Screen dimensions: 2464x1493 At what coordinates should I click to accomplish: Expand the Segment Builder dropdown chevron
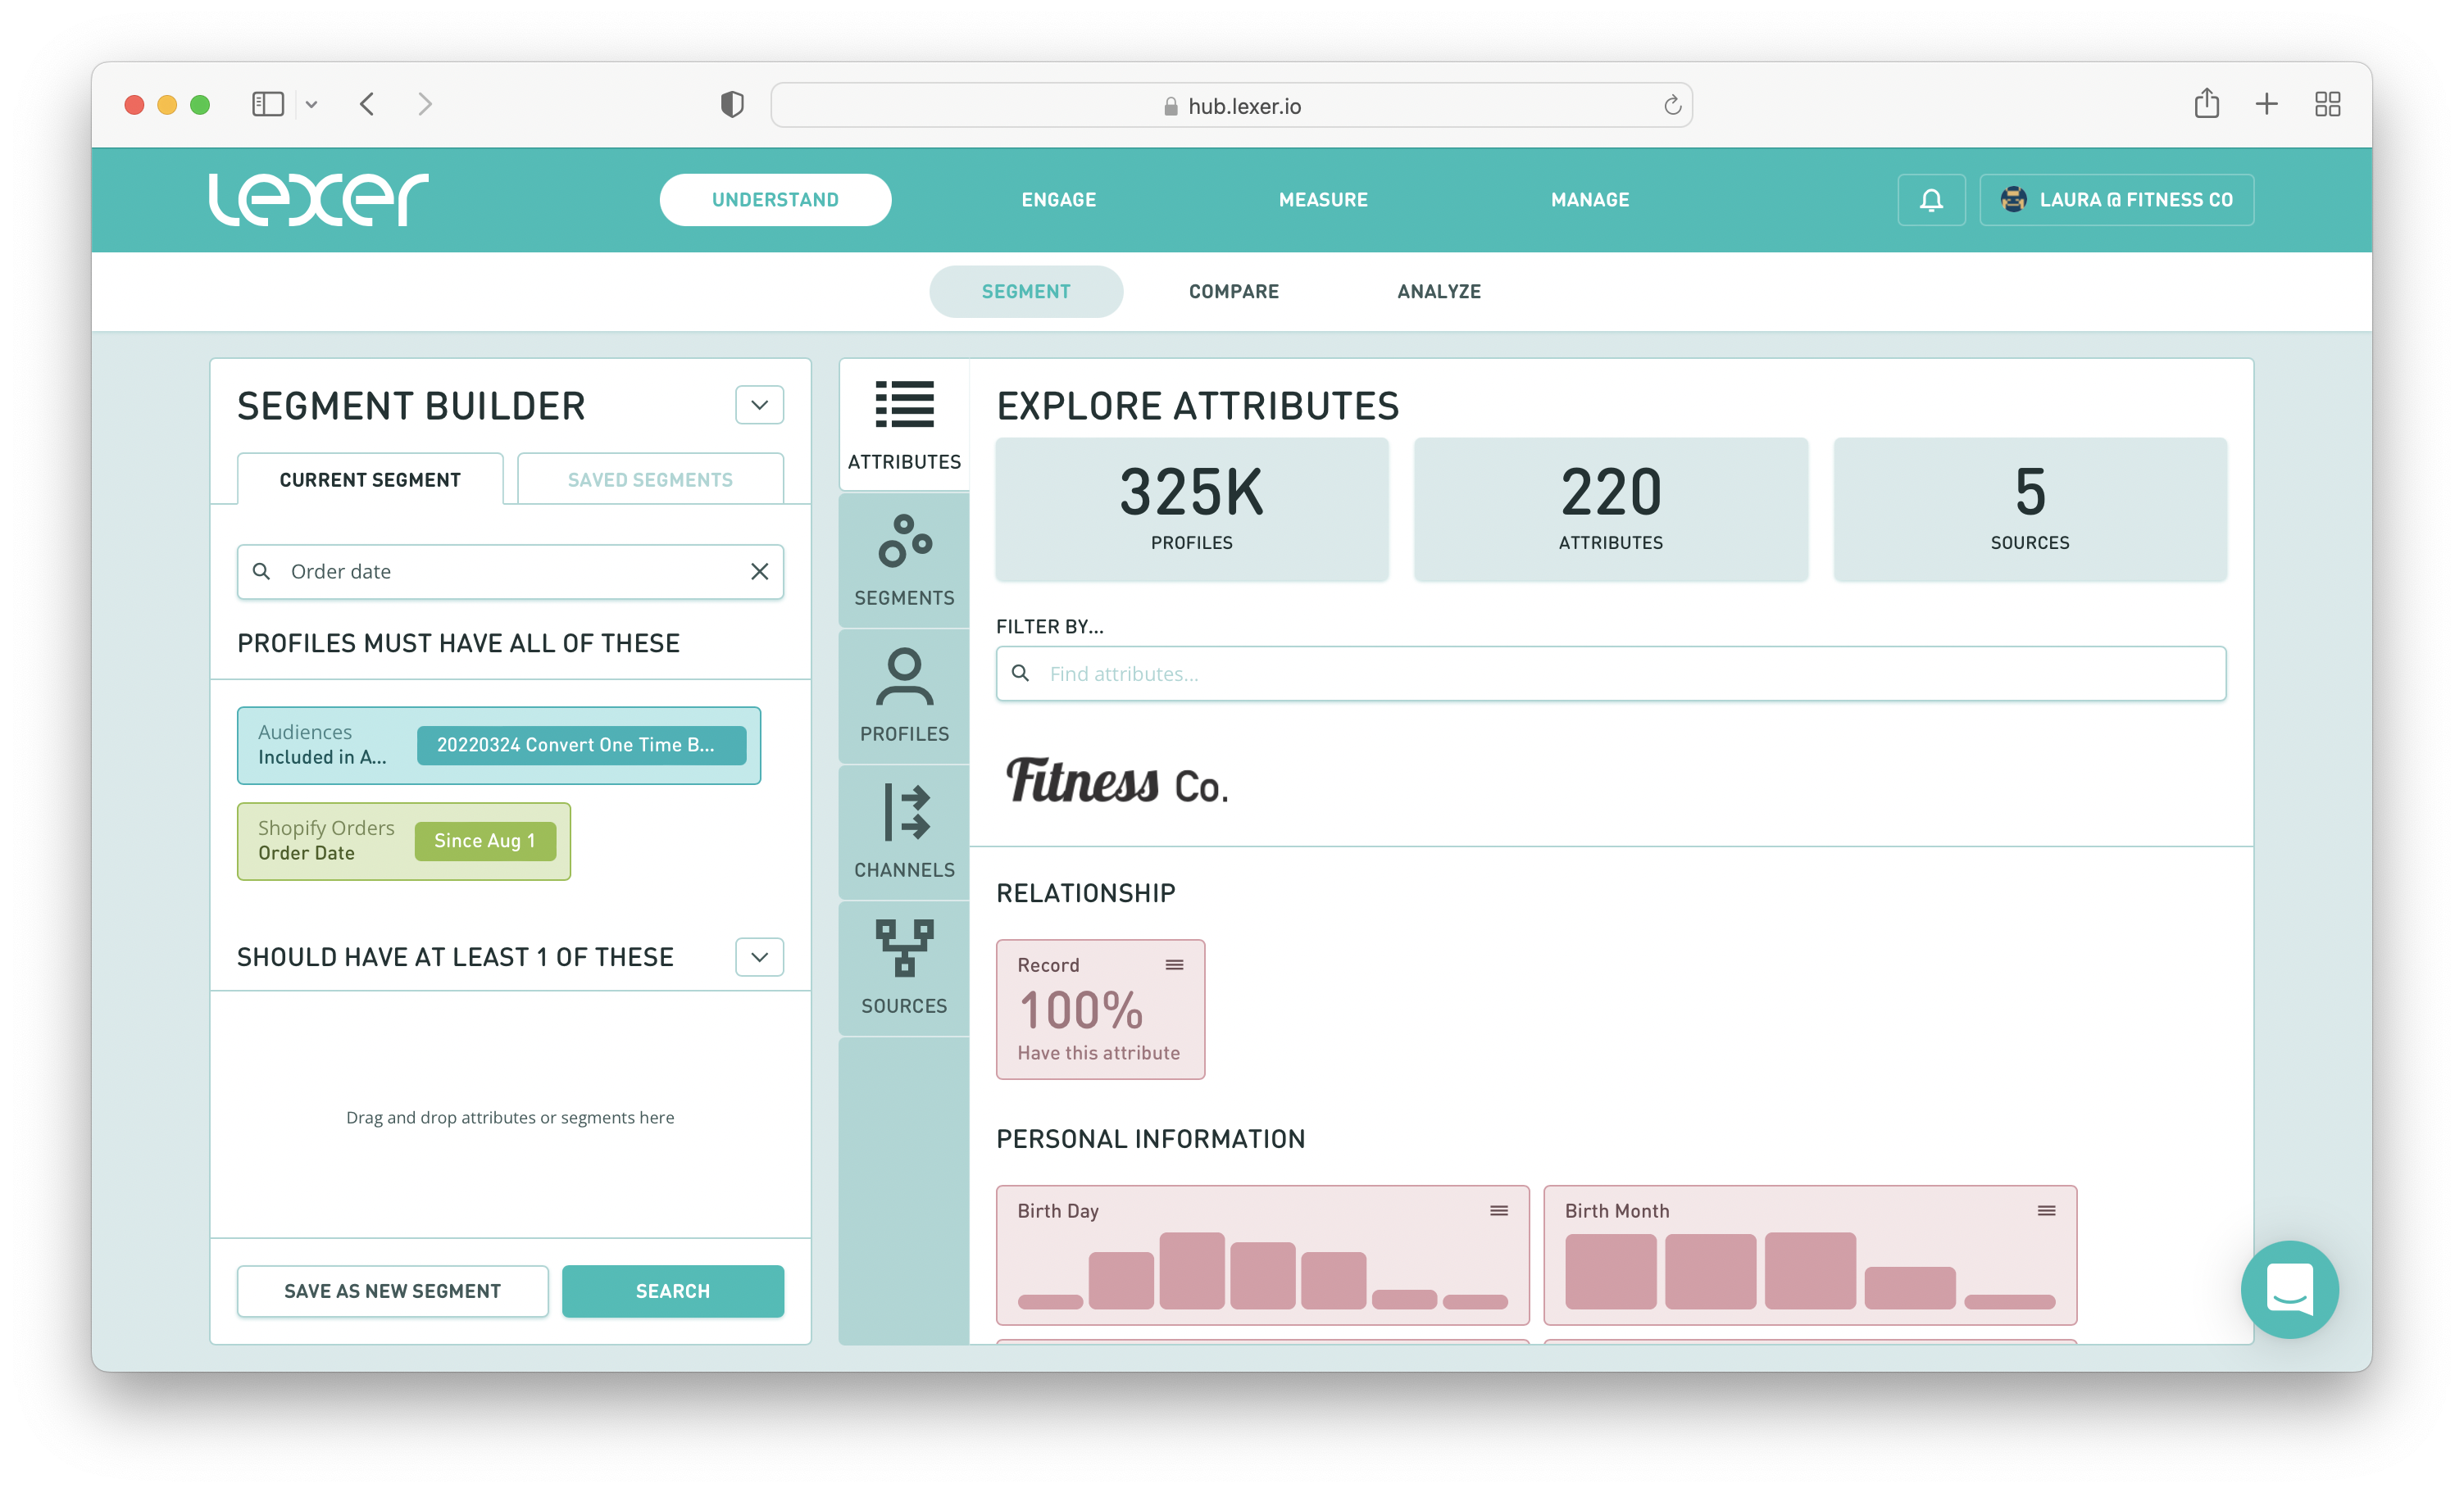(759, 405)
